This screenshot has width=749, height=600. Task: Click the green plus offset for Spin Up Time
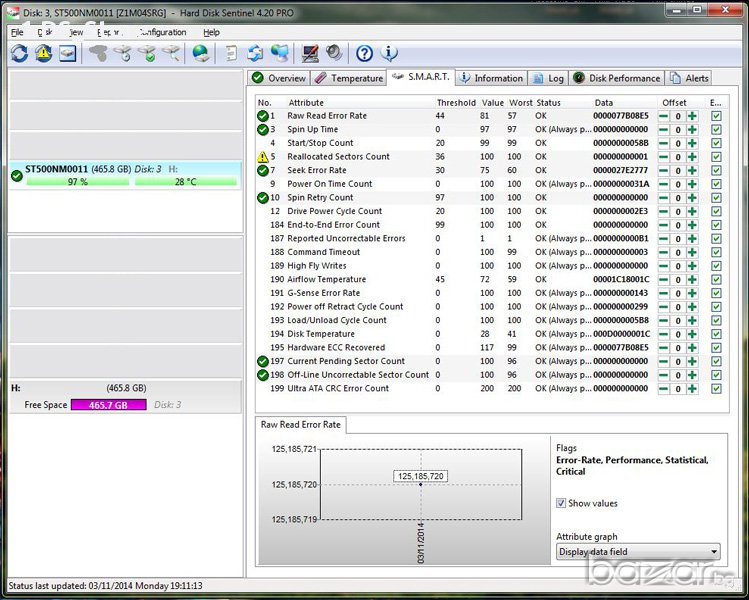pos(692,130)
